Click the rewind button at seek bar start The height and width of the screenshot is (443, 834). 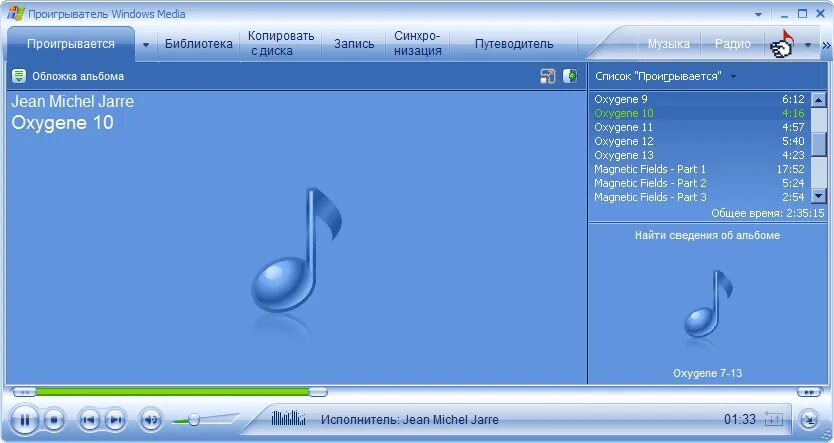coord(24,392)
